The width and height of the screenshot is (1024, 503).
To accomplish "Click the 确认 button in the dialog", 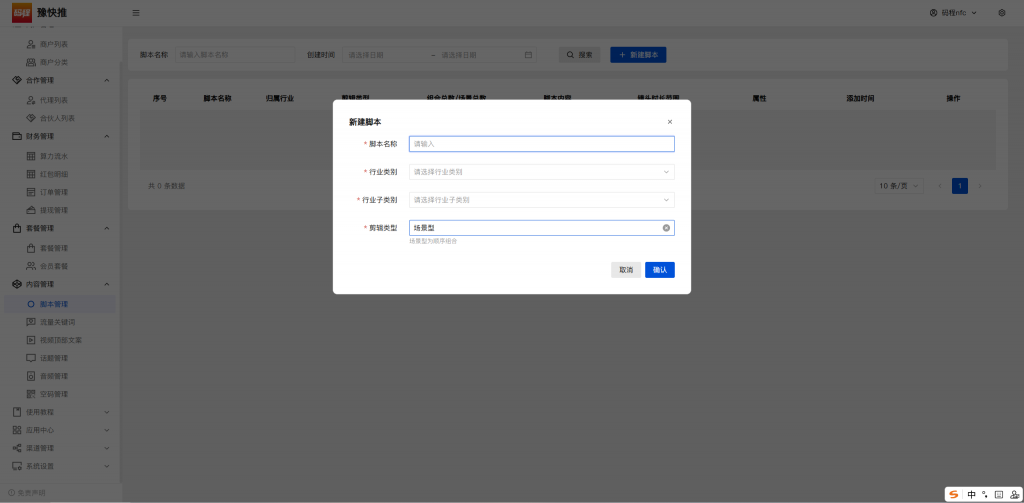I will coord(659,270).
